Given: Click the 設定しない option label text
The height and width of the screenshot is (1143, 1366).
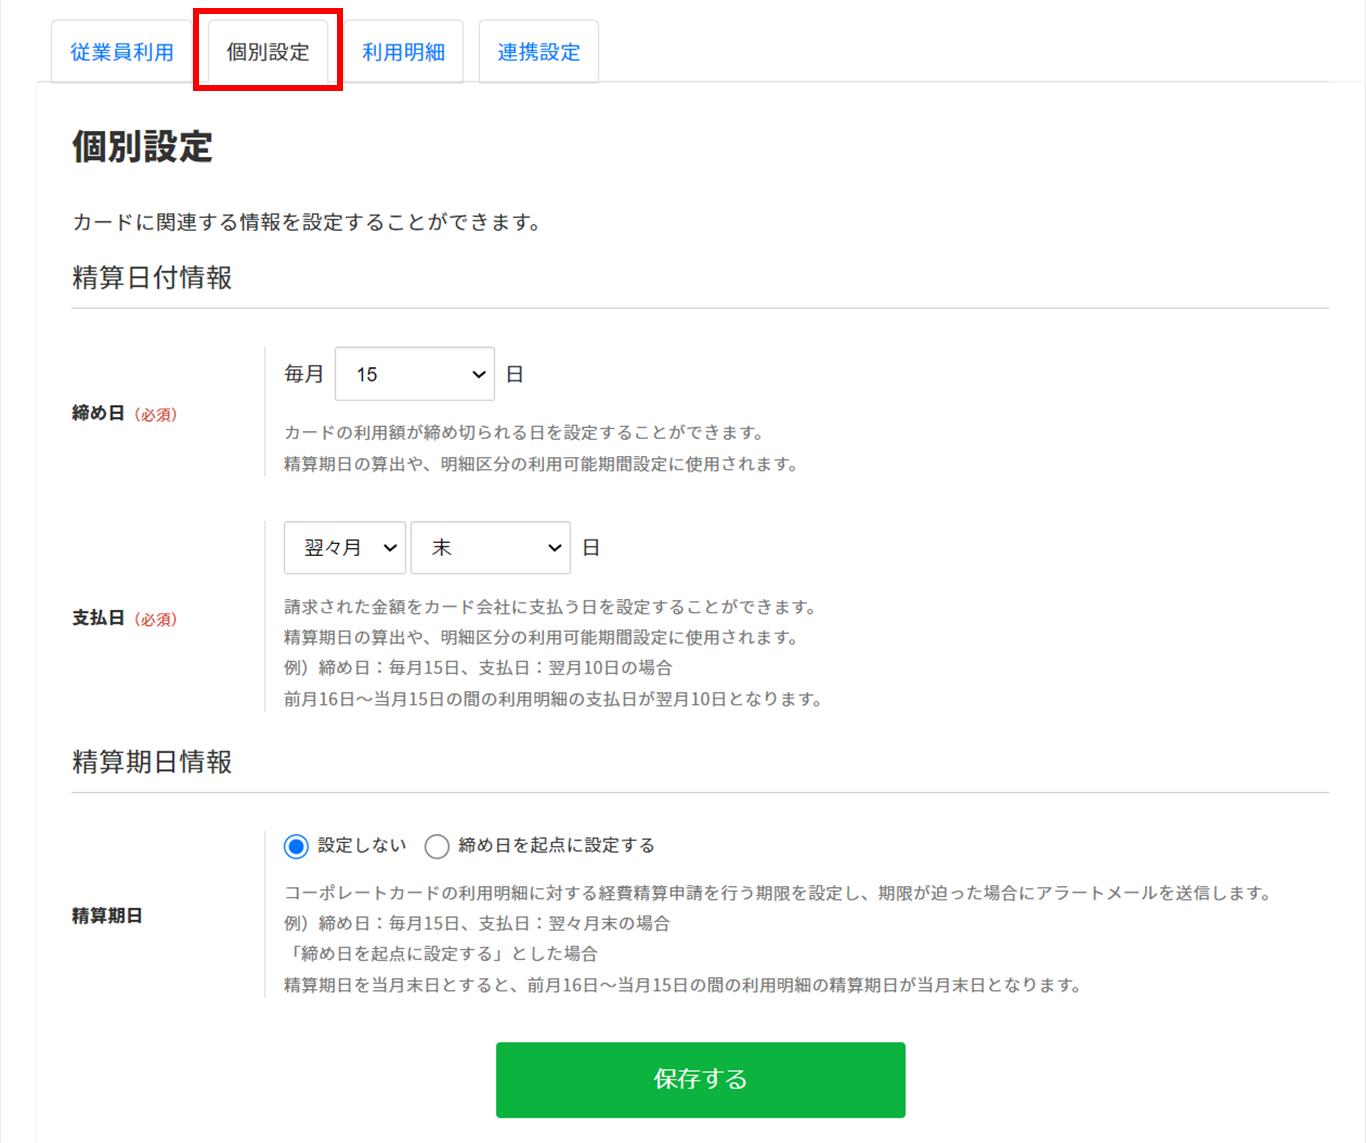Looking at the screenshot, I should [362, 846].
